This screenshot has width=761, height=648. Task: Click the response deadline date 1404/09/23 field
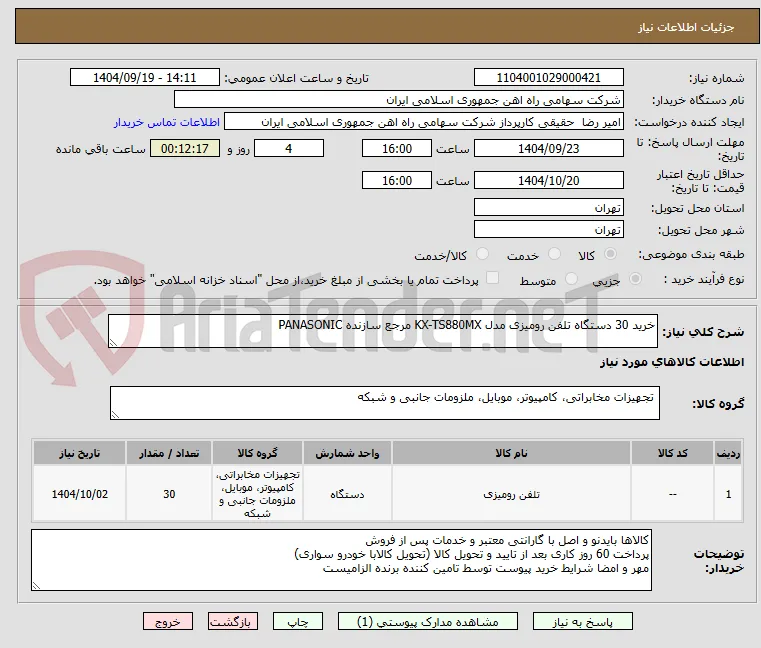tap(548, 149)
